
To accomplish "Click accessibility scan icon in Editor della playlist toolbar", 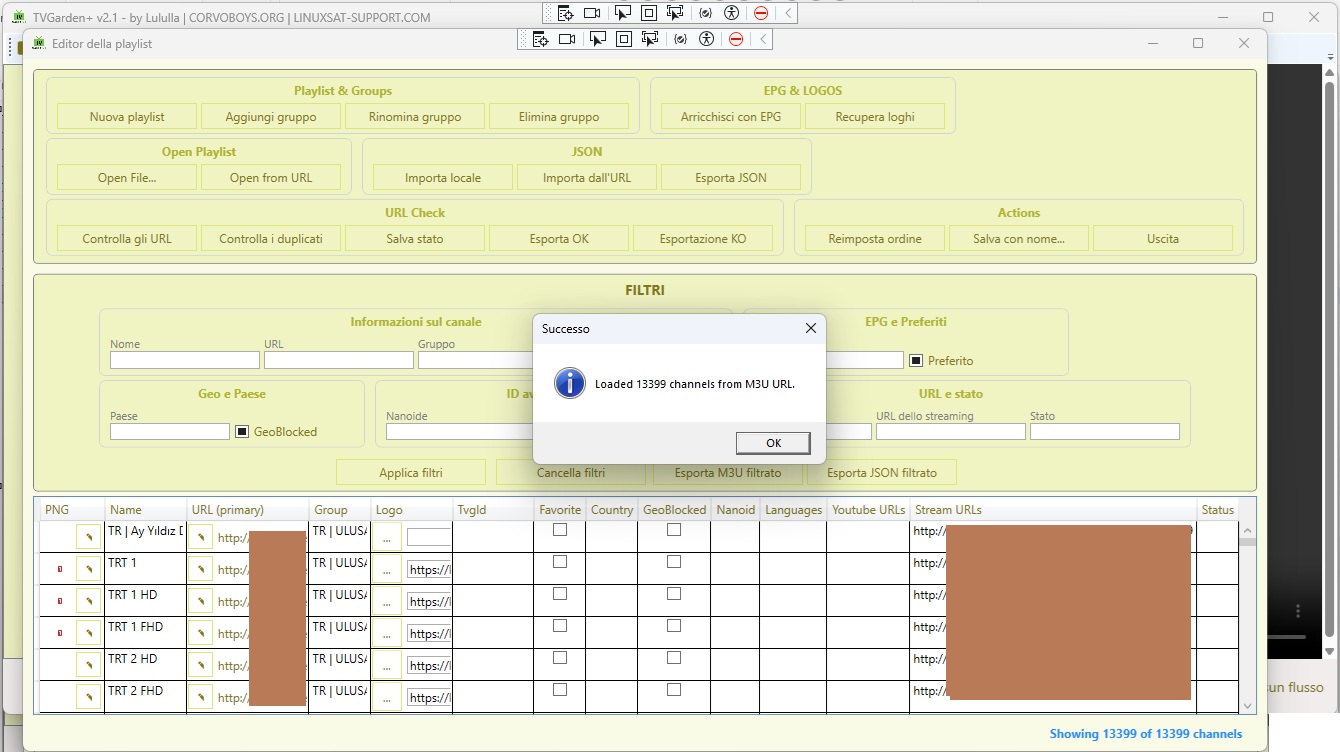I will [x=707, y=39].
